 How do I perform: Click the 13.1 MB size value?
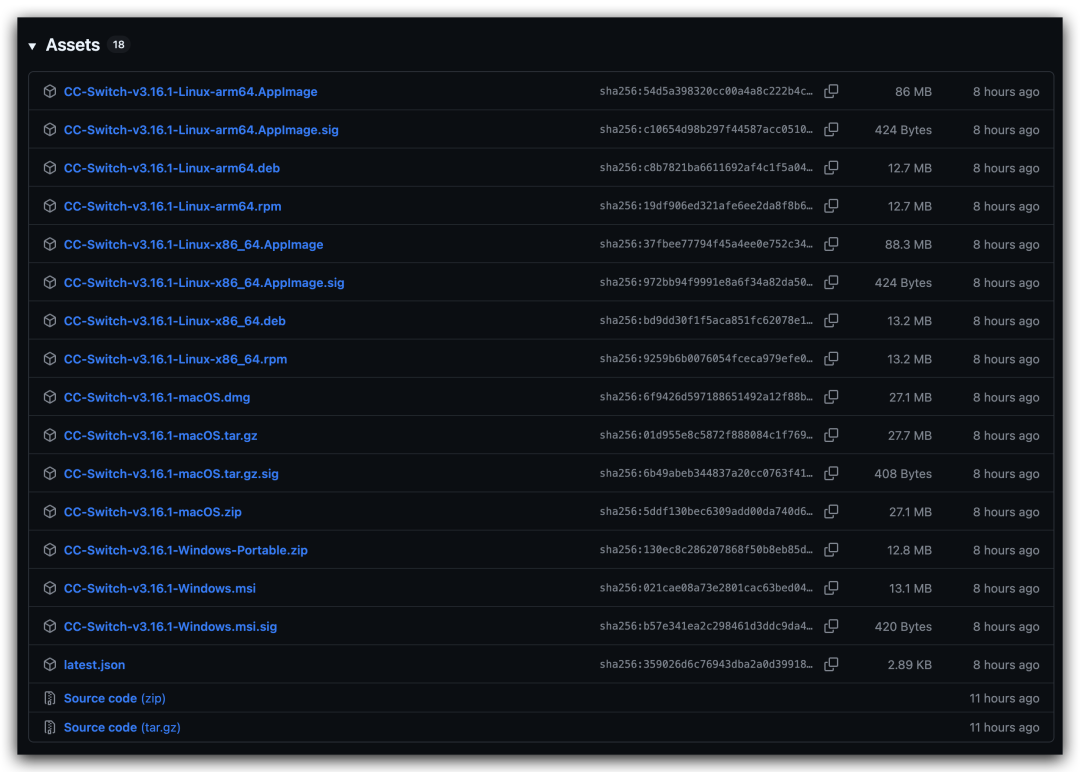(x=911, y=588)
